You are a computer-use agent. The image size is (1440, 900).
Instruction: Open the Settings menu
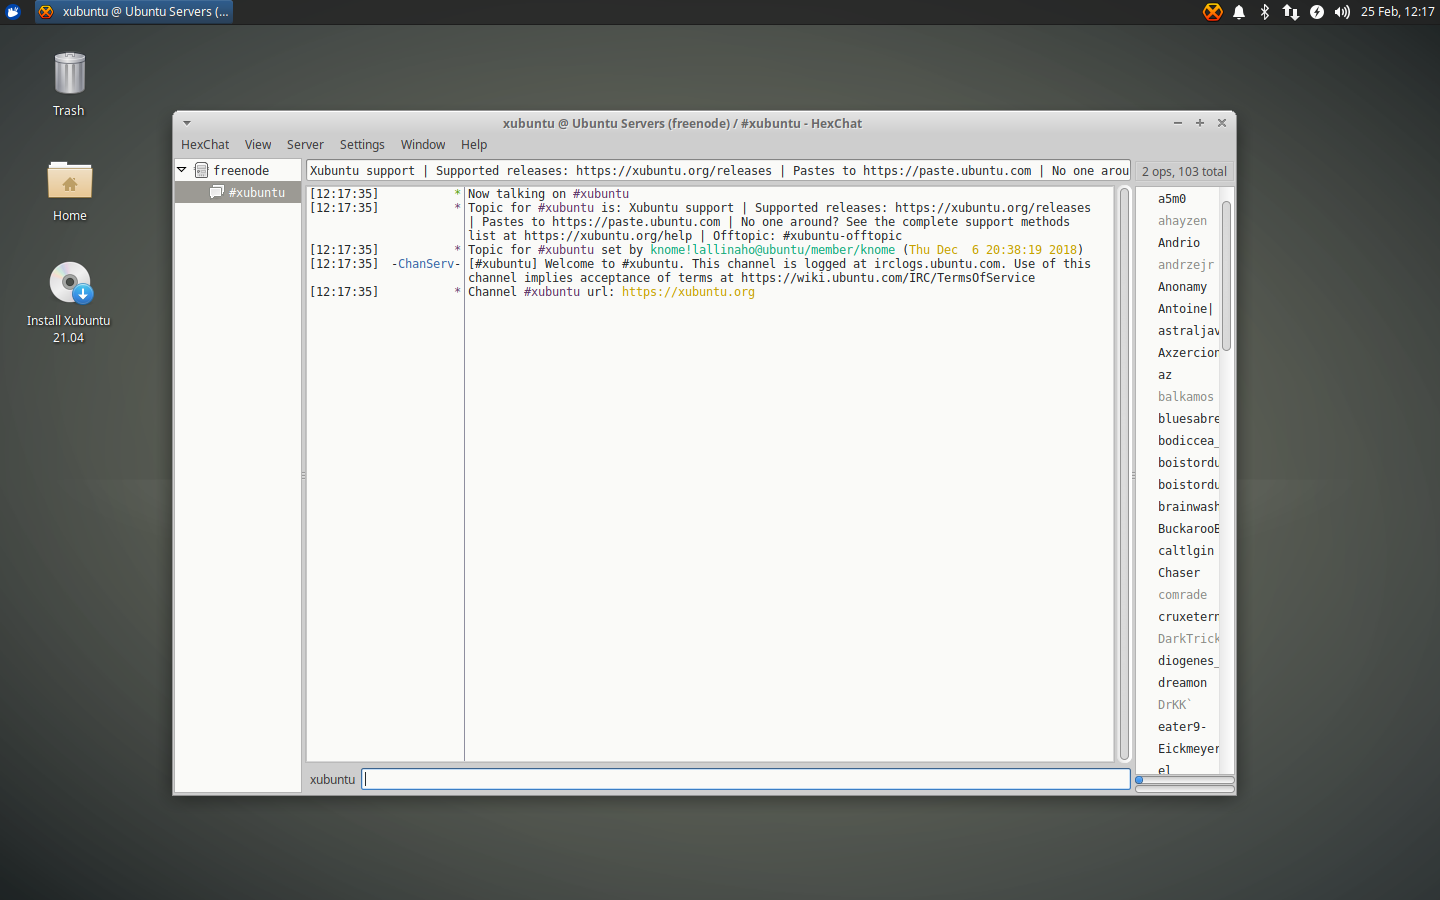click(362, 144)
